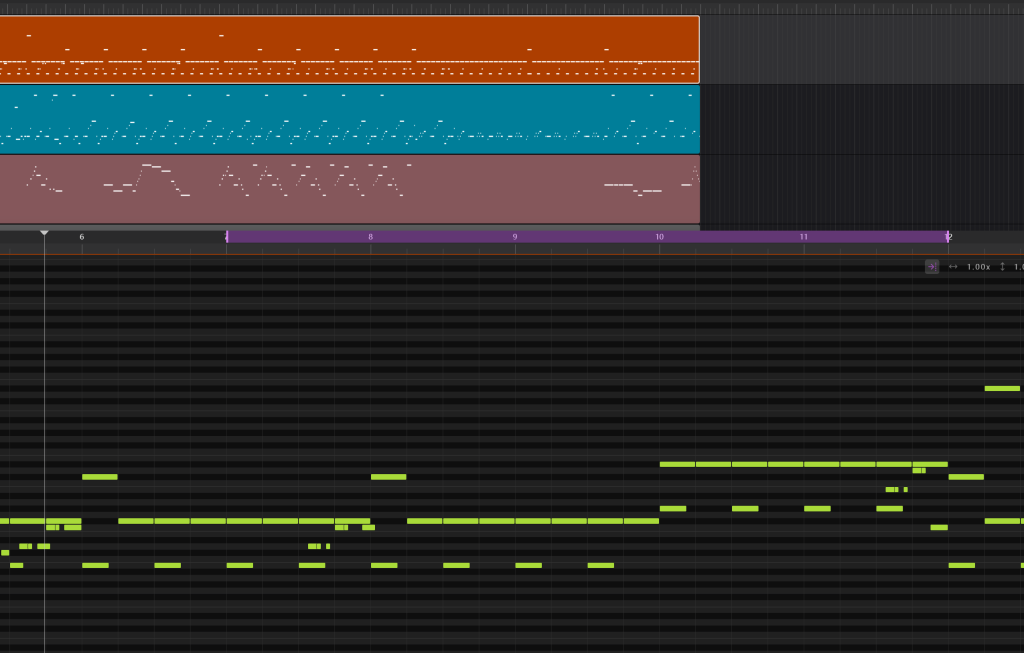
Task: Click the gray scrollbar beneath the clips
Action: click(348, 228)
